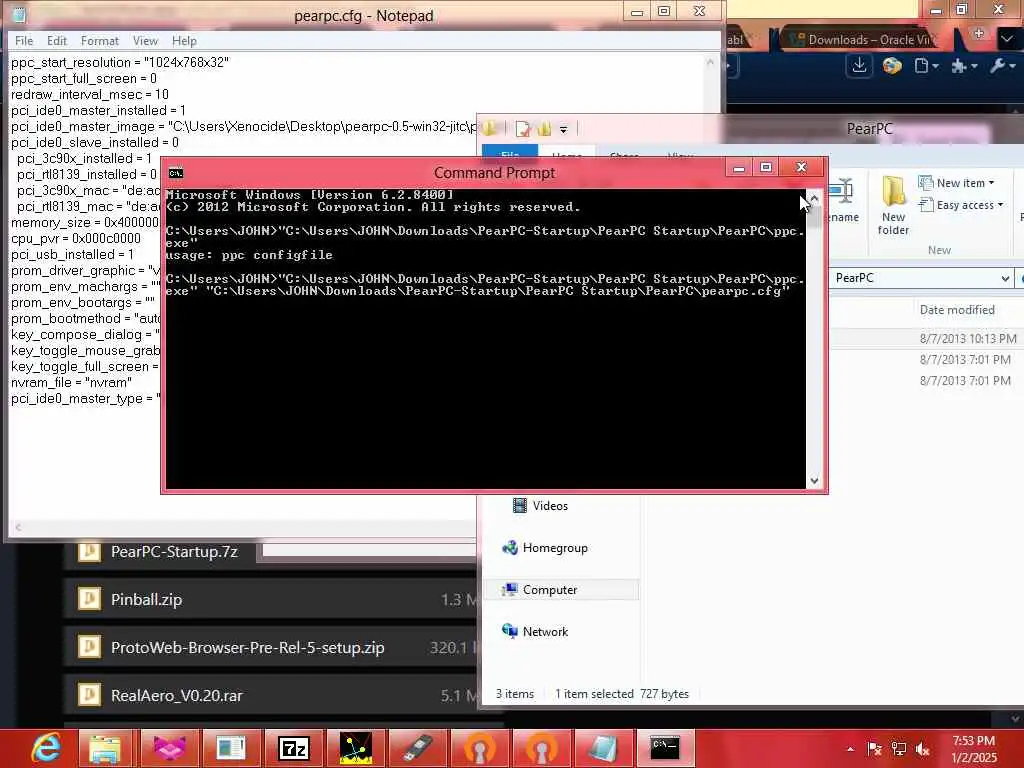Click ppc_start_resolution line in Notepad

(x=120, y=62)
